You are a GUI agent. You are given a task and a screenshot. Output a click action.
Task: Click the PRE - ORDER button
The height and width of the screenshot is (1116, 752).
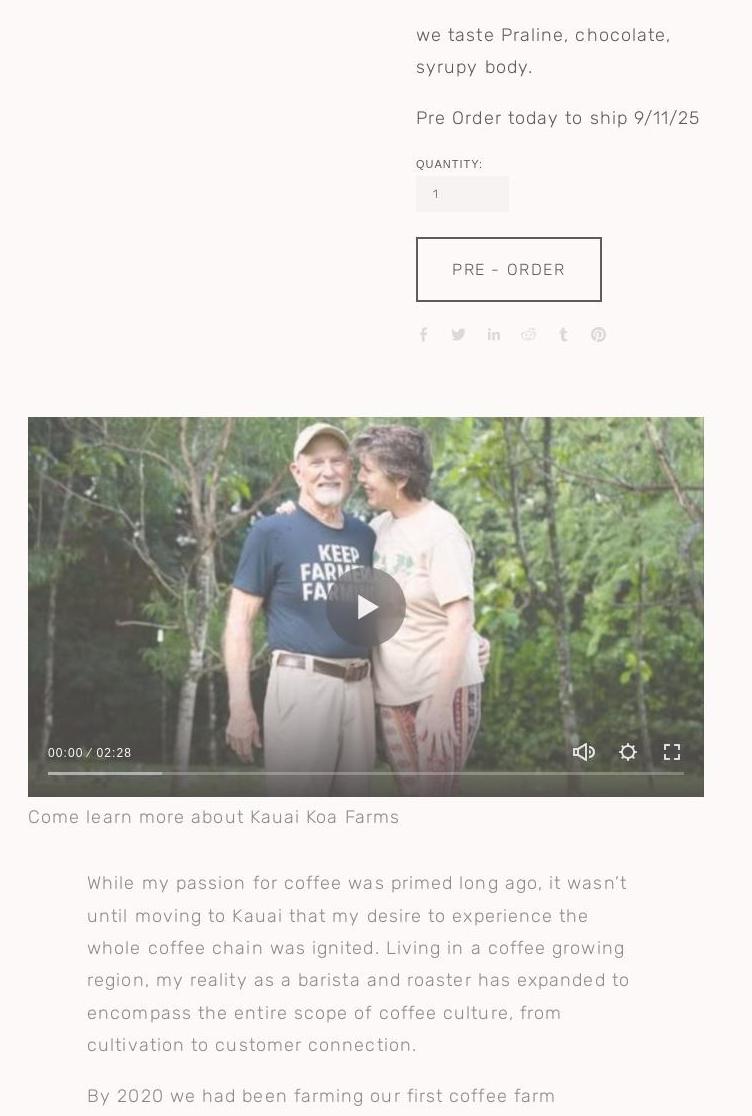point(509,270)
